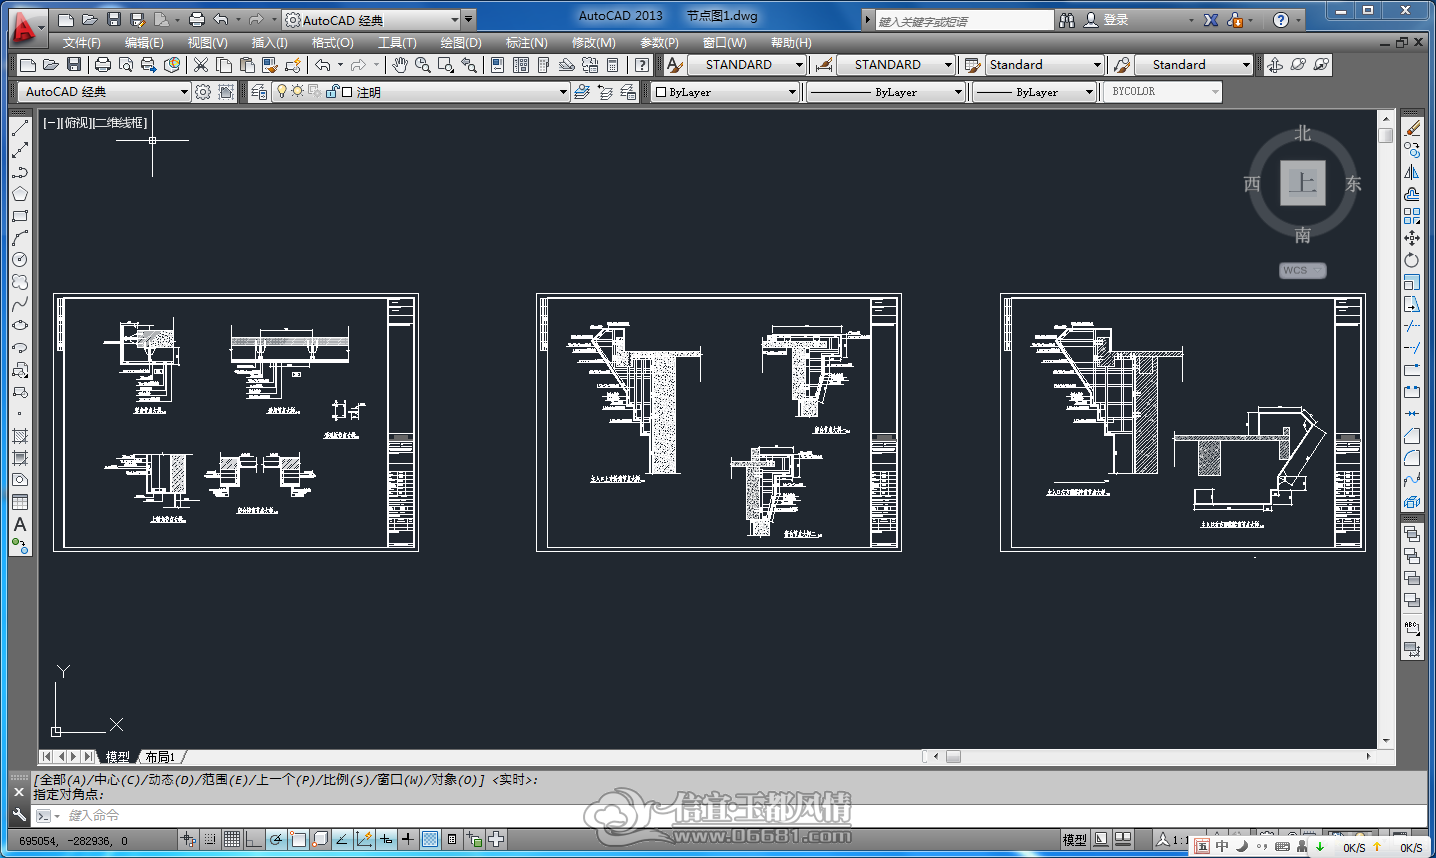Select the Erase tool in Modify toolbar
Image resolution: width=1436 pixels, height=858 pixels.
[x=1412, y=128]
